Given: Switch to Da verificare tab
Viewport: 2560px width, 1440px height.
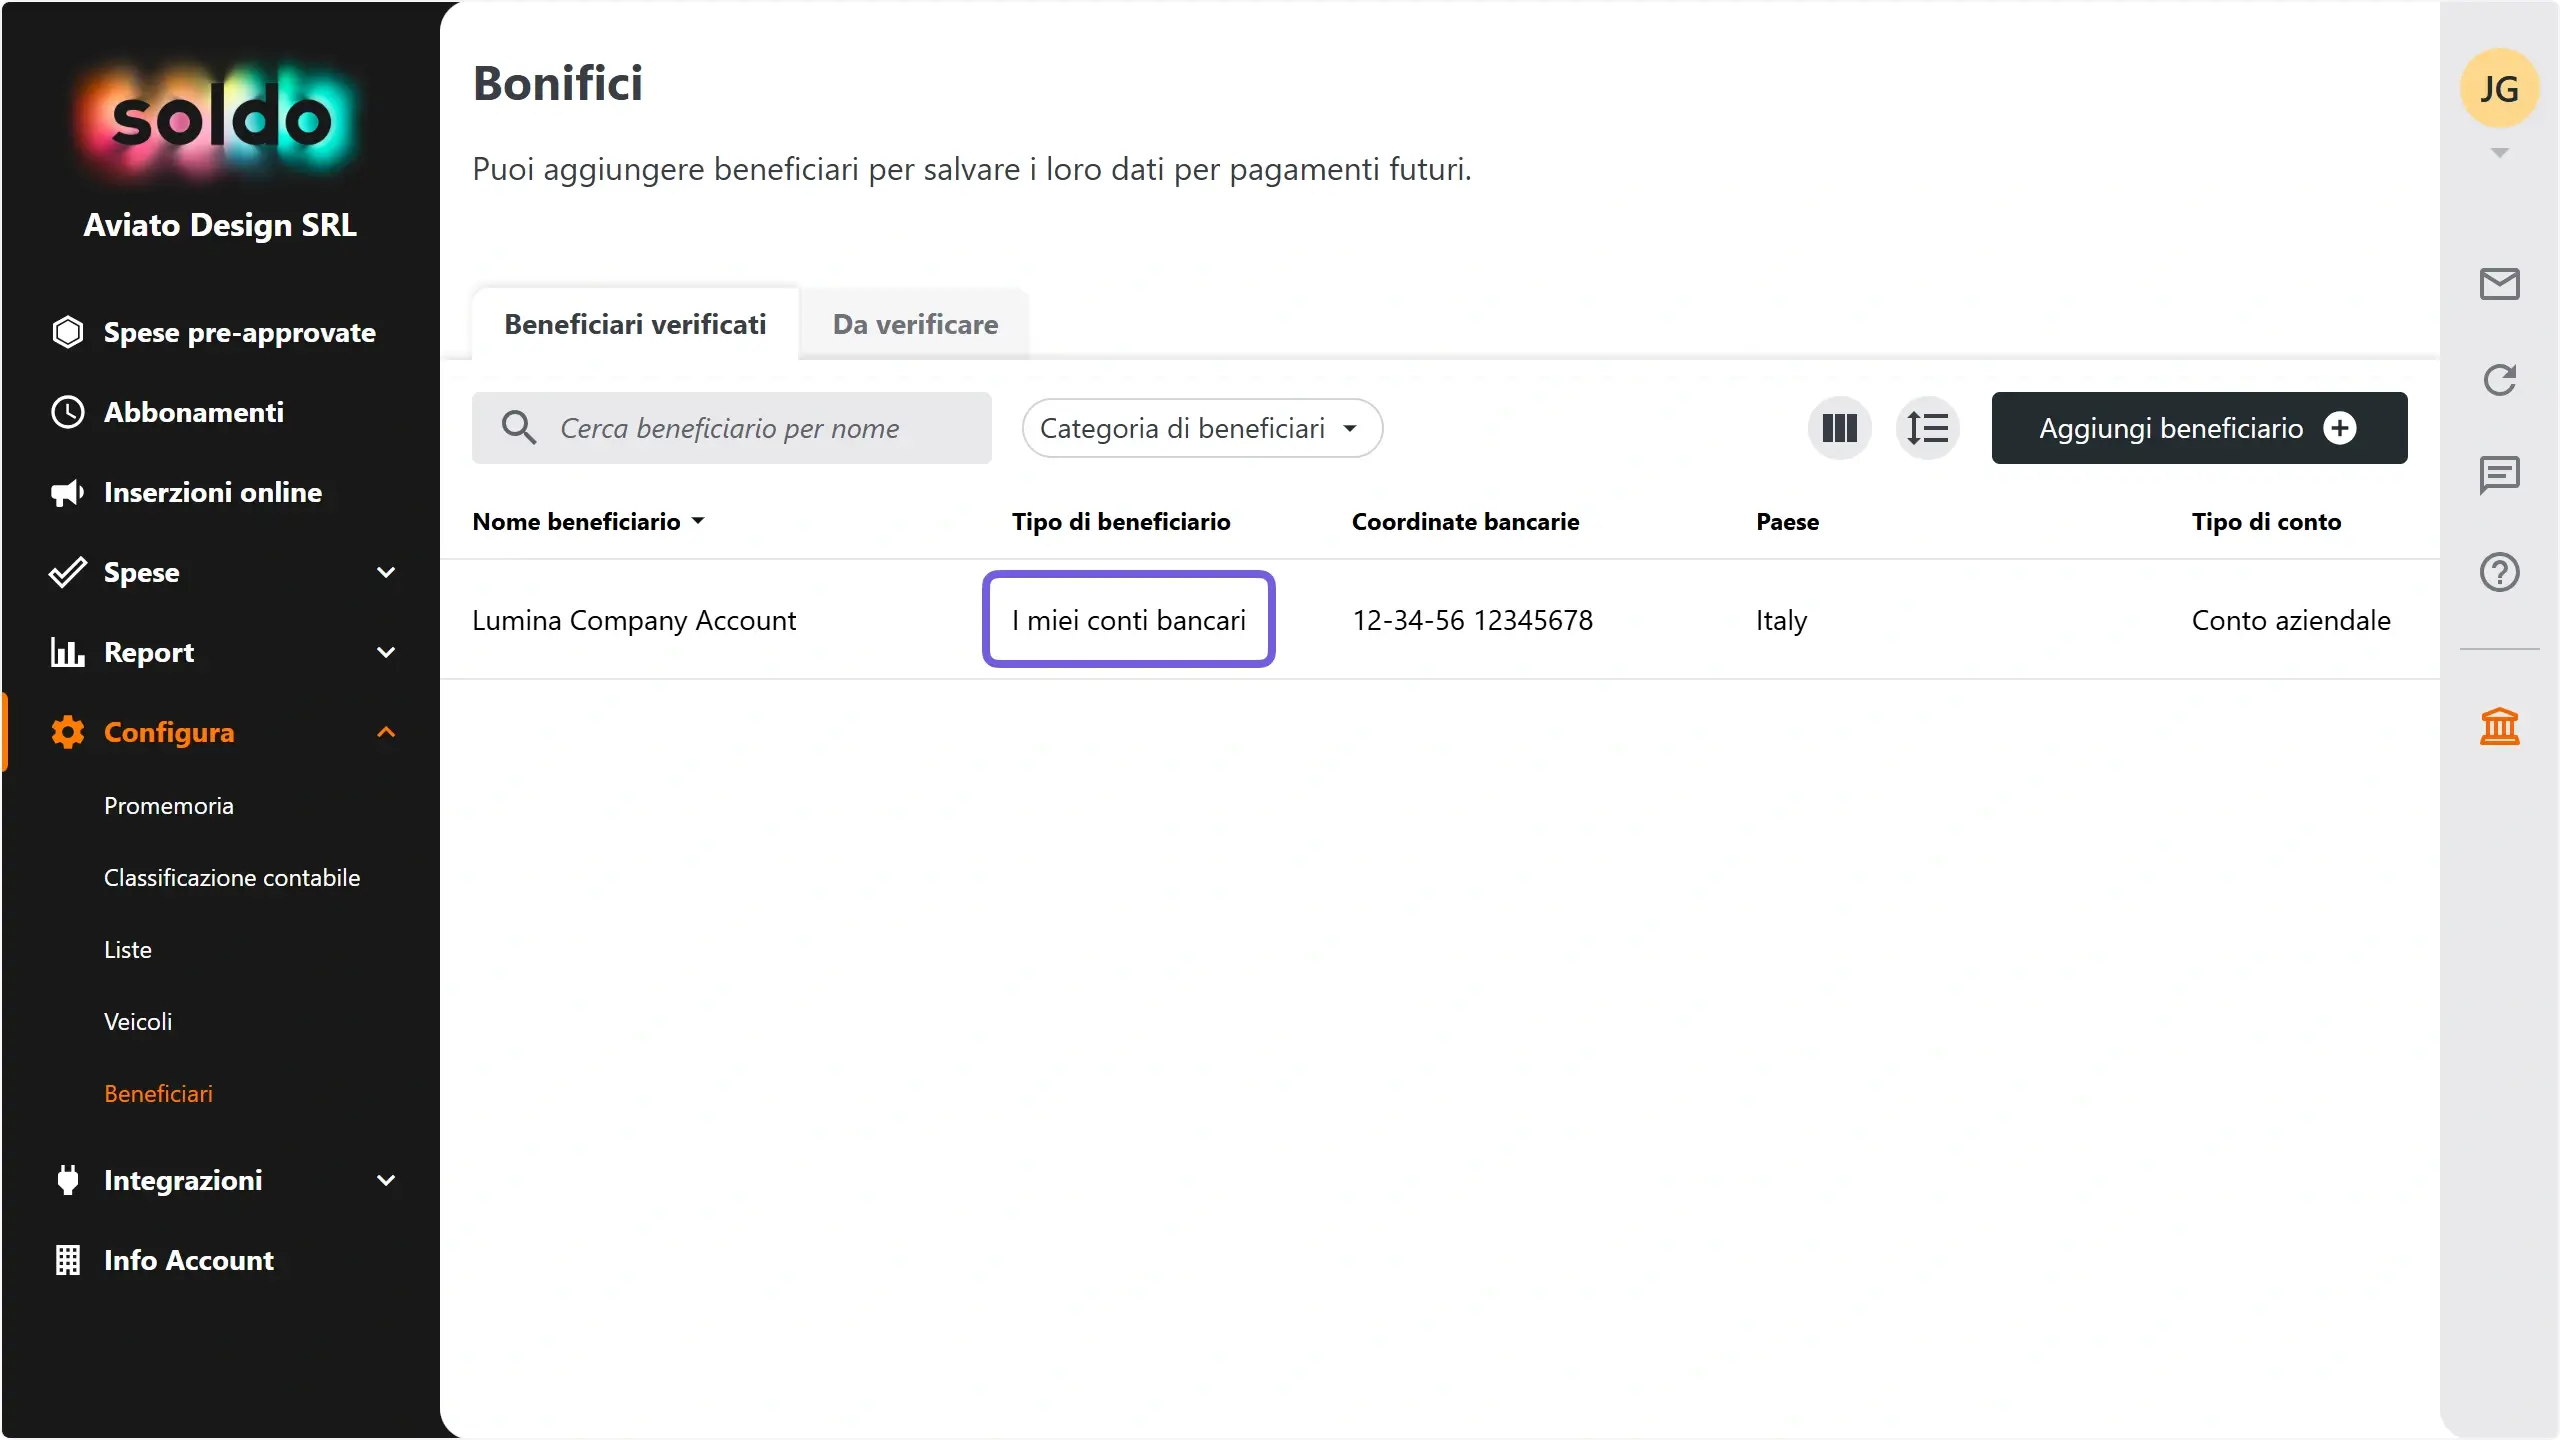Looking at the screenshot, I should [915, 324].
